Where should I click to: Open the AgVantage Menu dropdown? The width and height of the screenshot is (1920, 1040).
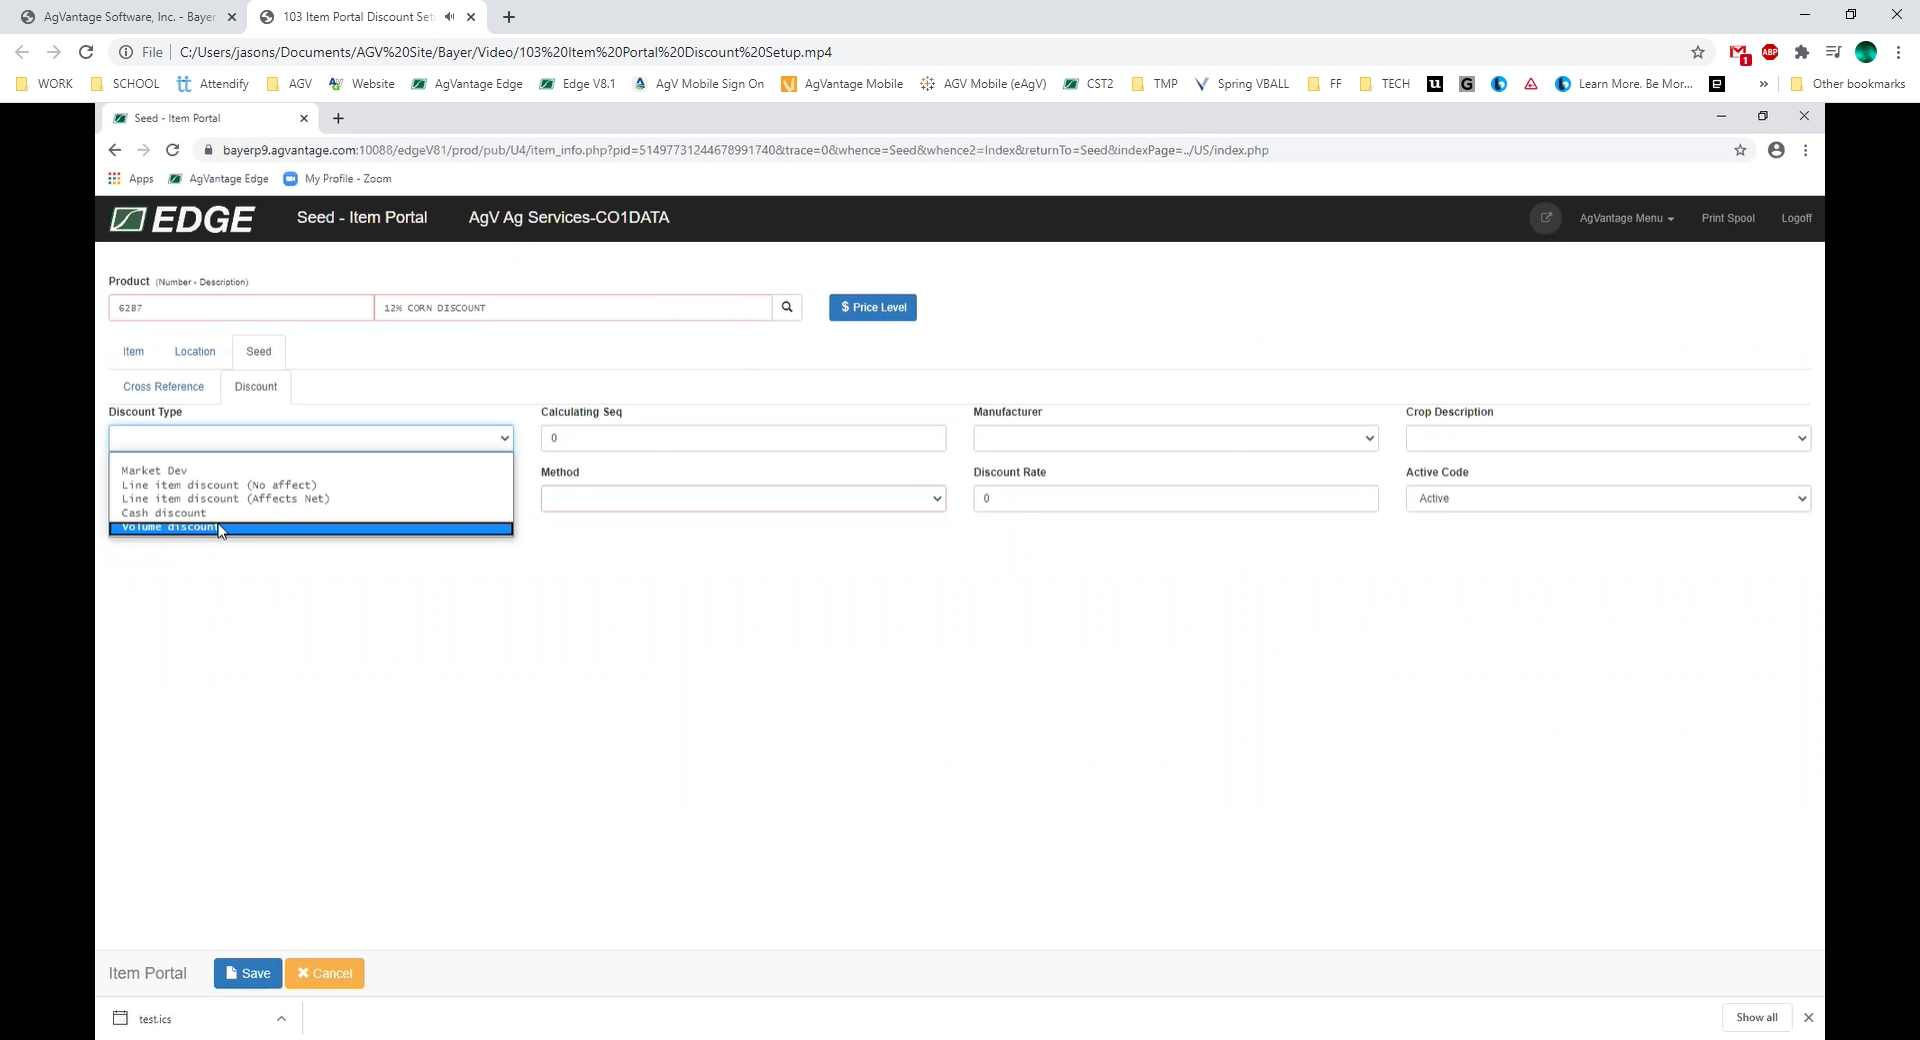pos(1626,218)
